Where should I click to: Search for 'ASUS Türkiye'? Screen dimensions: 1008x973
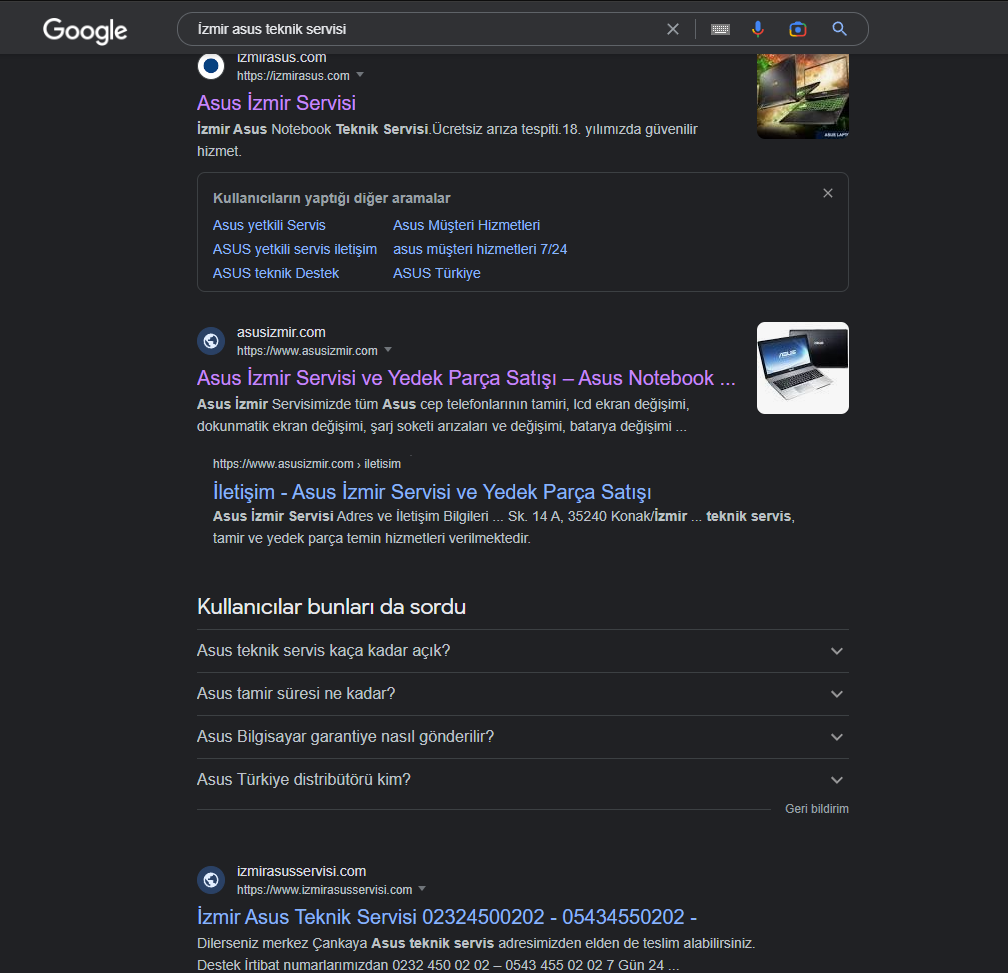(437, 273)
